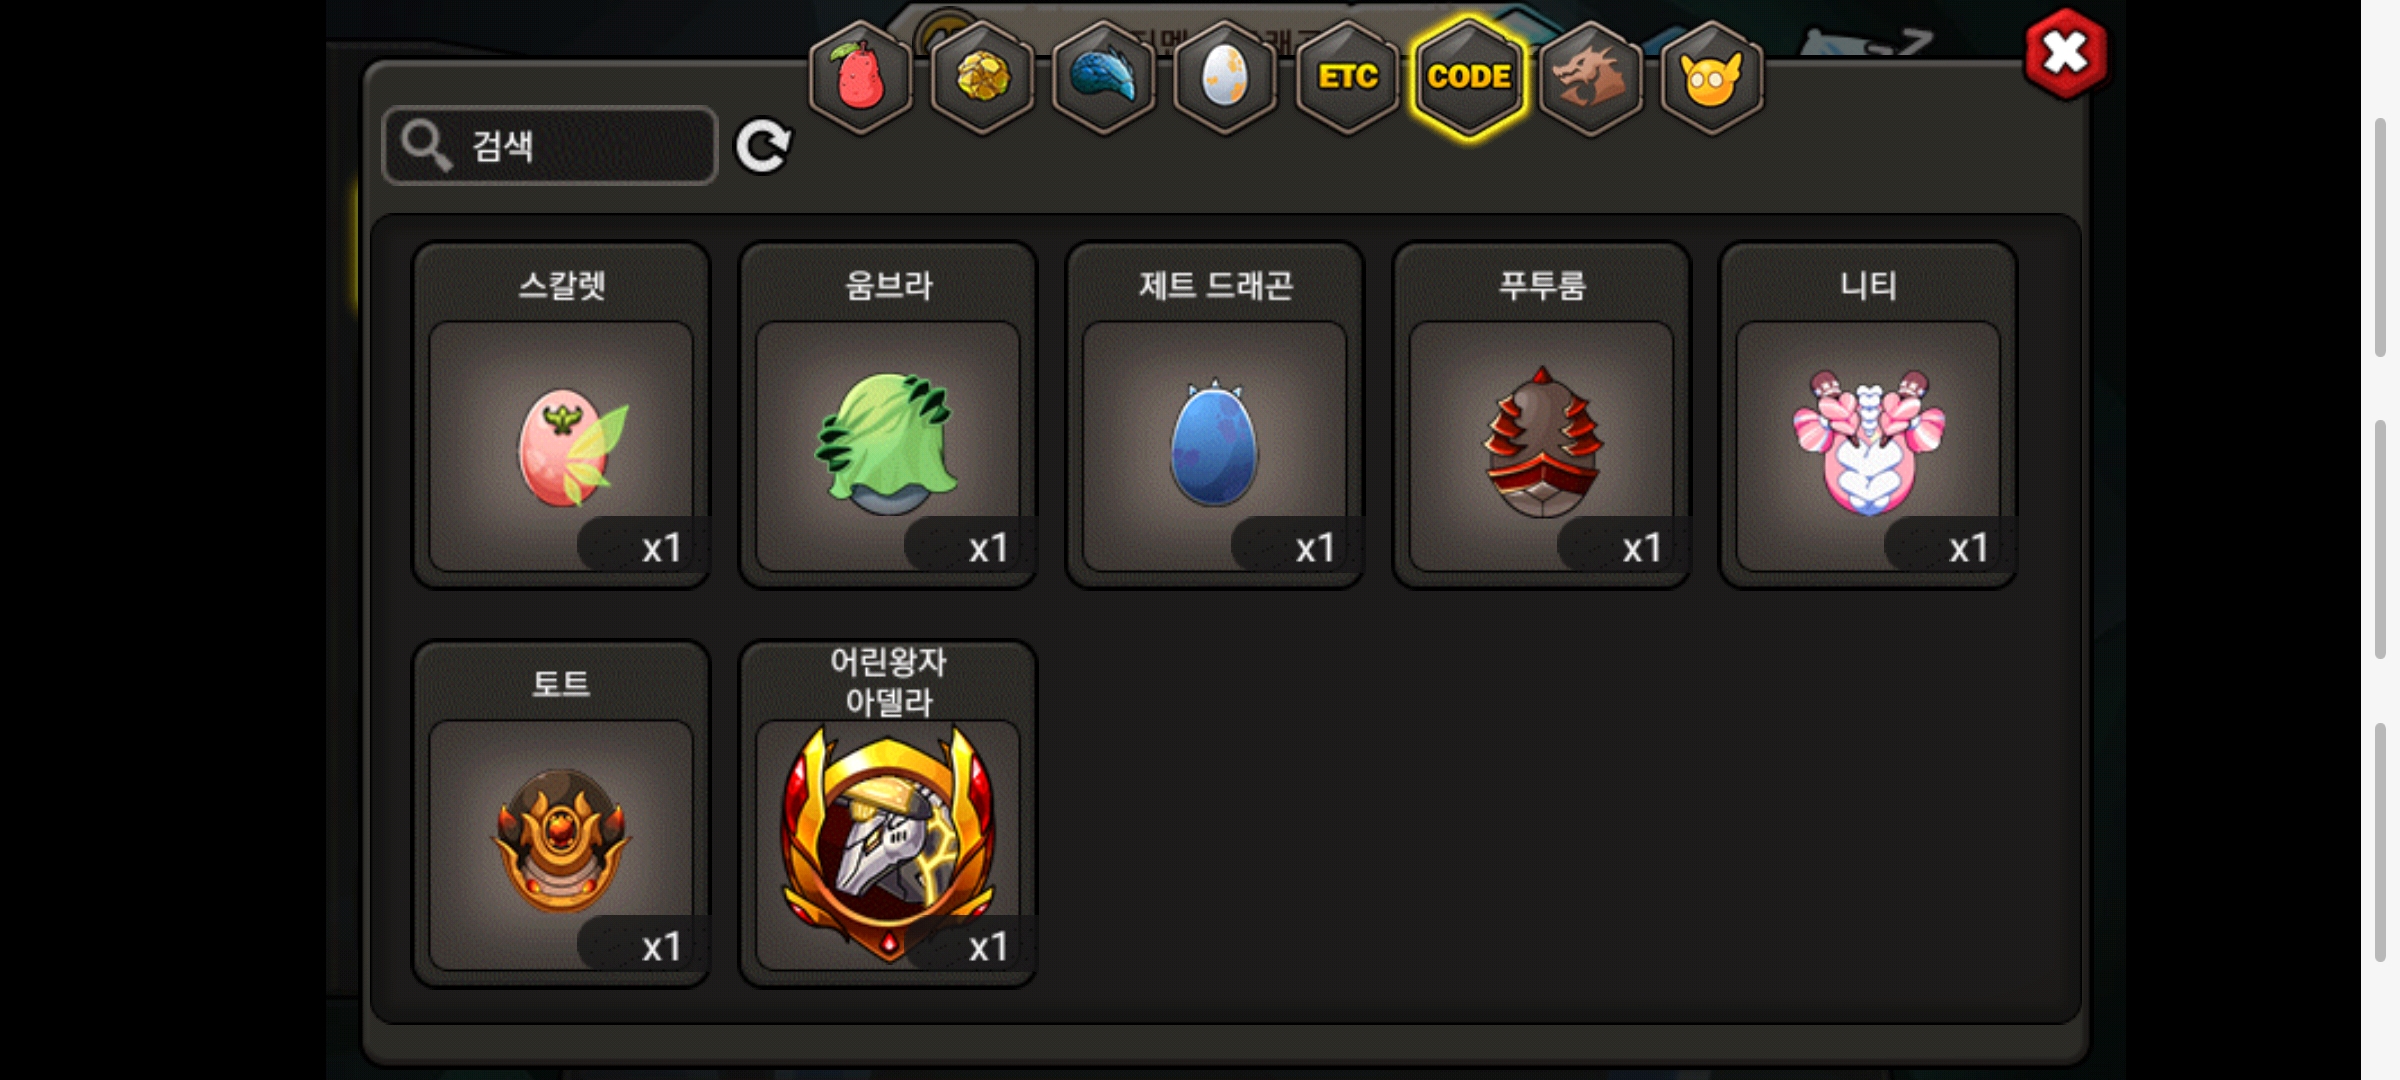Choose the 어린왕자 아델라 emblem item

888,814
